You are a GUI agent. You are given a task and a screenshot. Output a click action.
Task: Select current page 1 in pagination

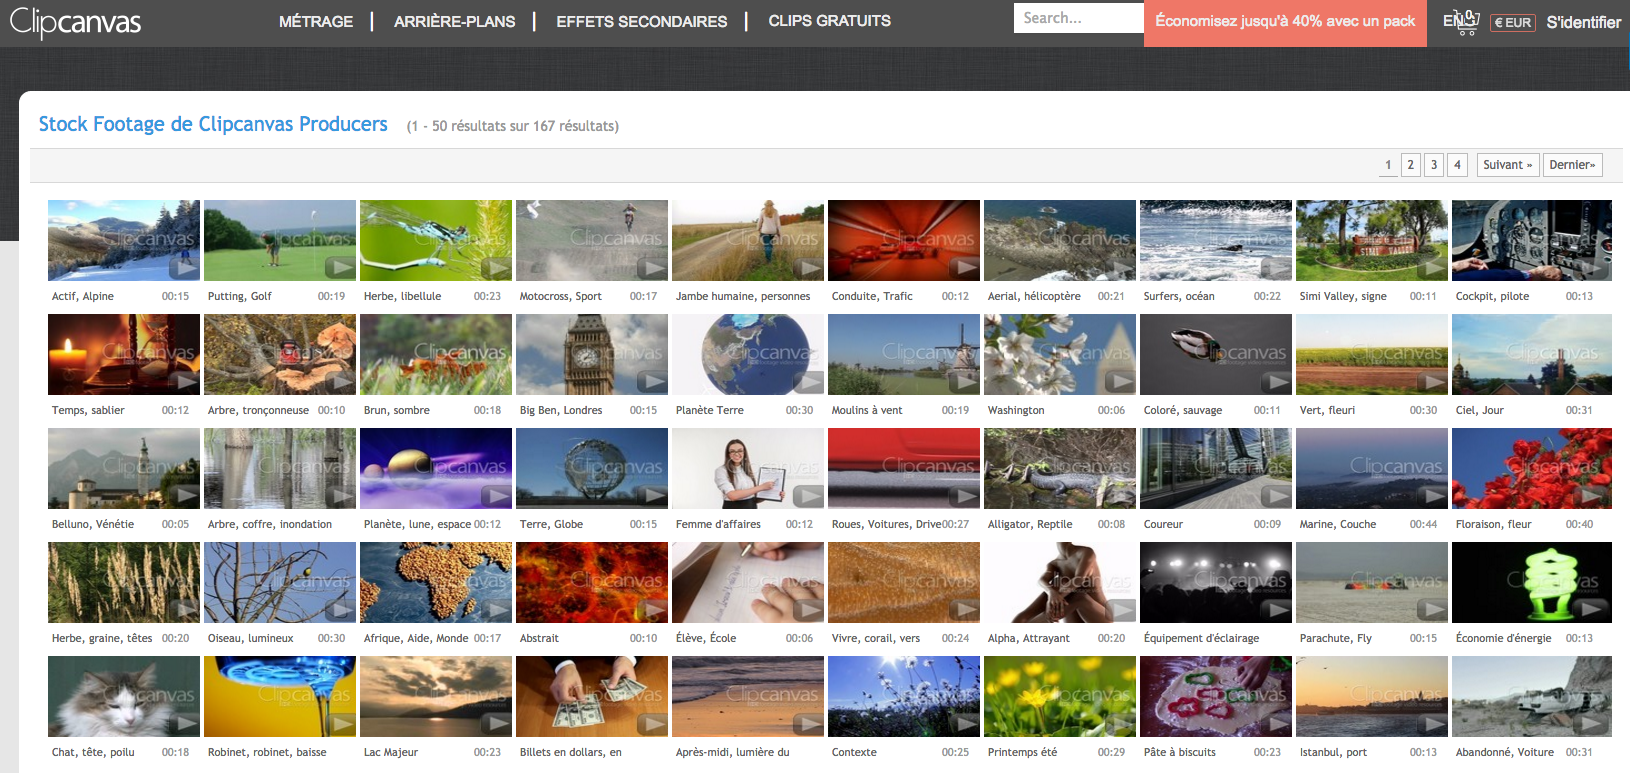tap(1388, 165)
